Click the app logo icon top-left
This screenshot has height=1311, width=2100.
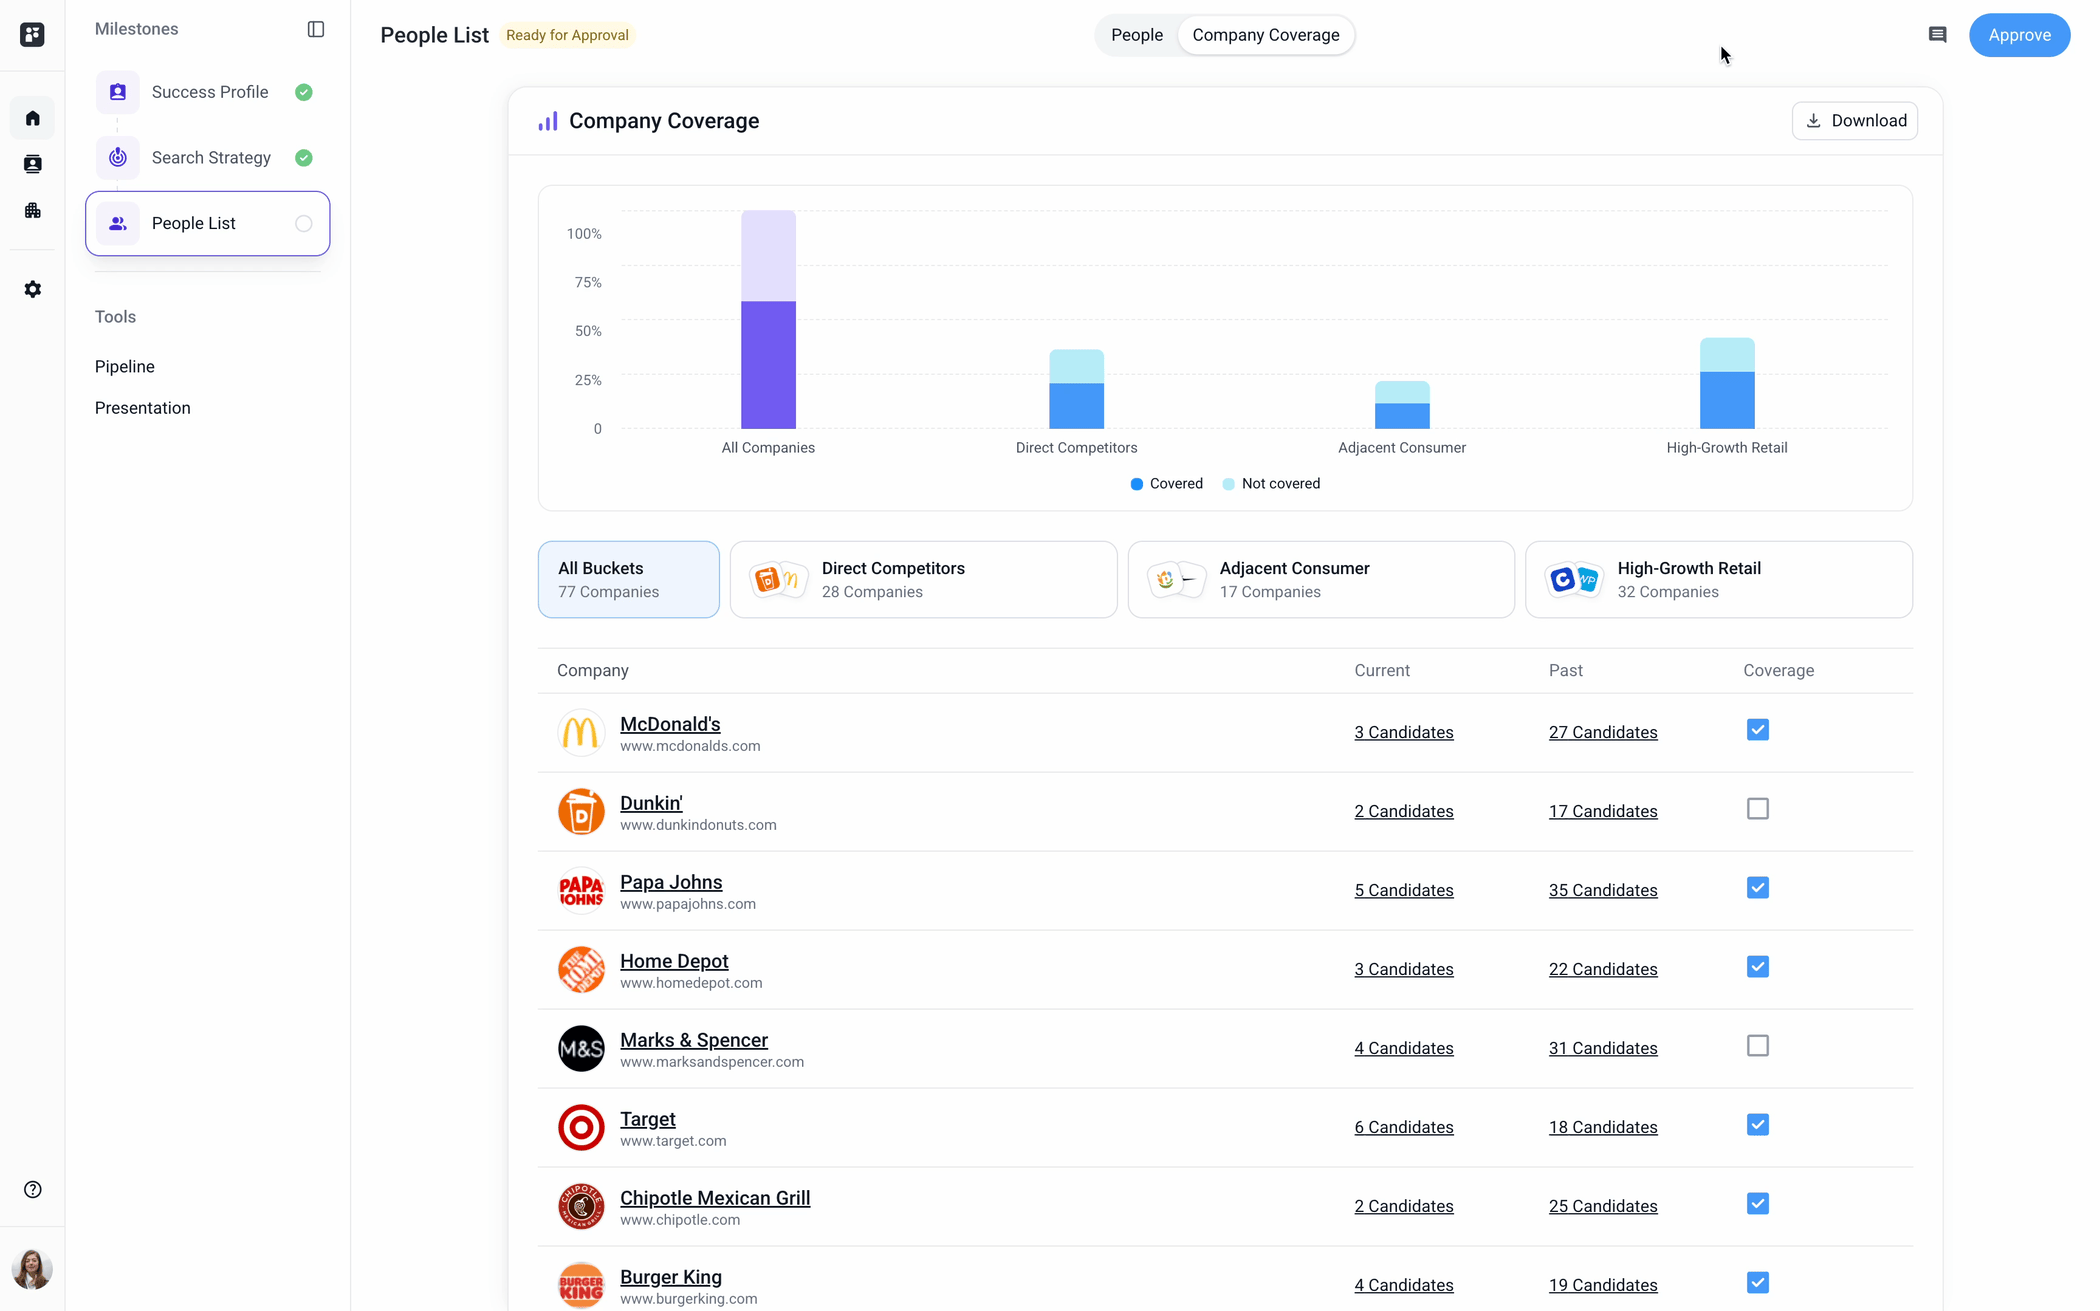click(x=32, y=35)
